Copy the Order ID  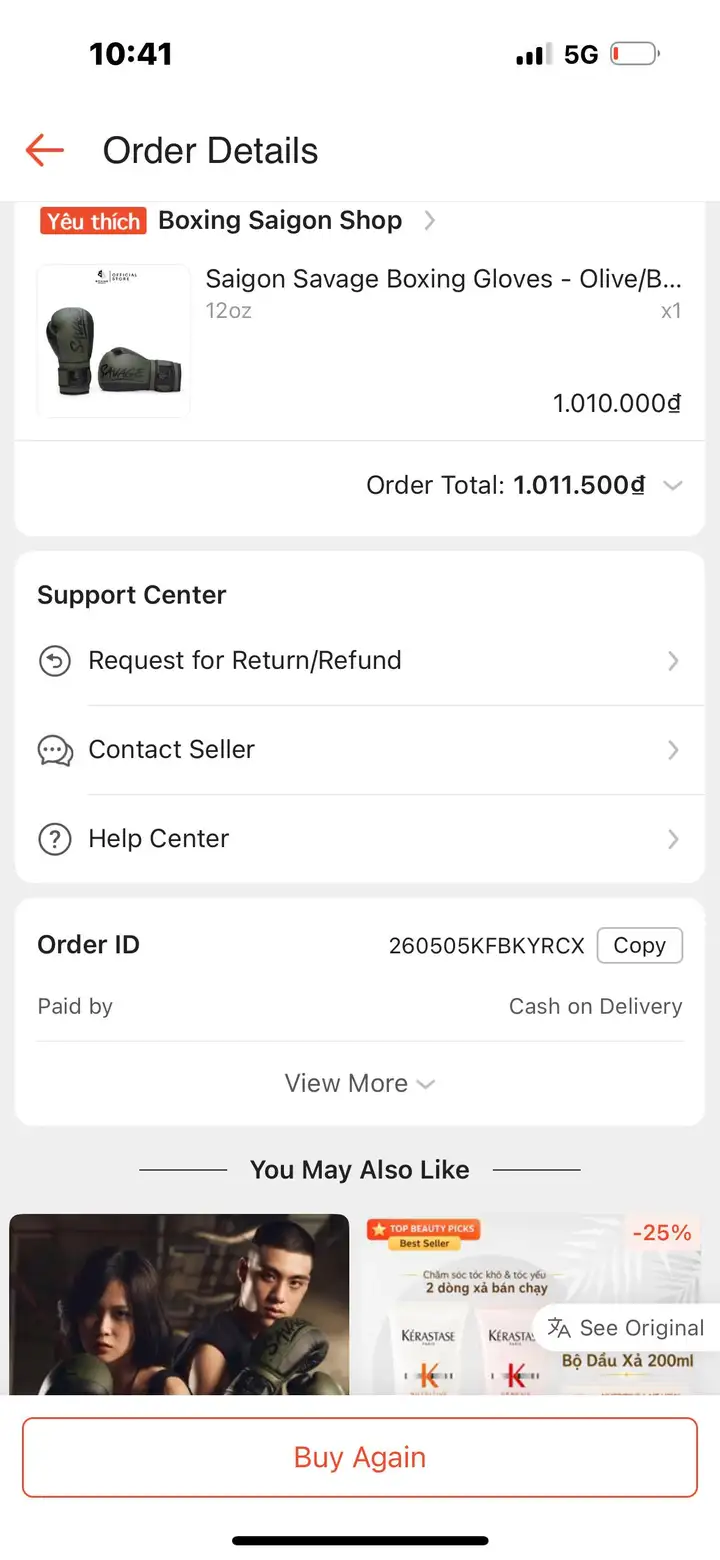tap(640, 946)
